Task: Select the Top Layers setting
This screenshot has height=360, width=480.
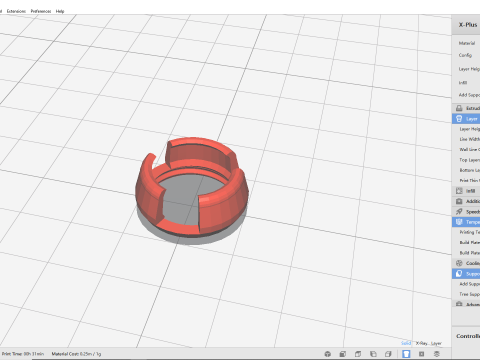Action: (x=470, y=160)
